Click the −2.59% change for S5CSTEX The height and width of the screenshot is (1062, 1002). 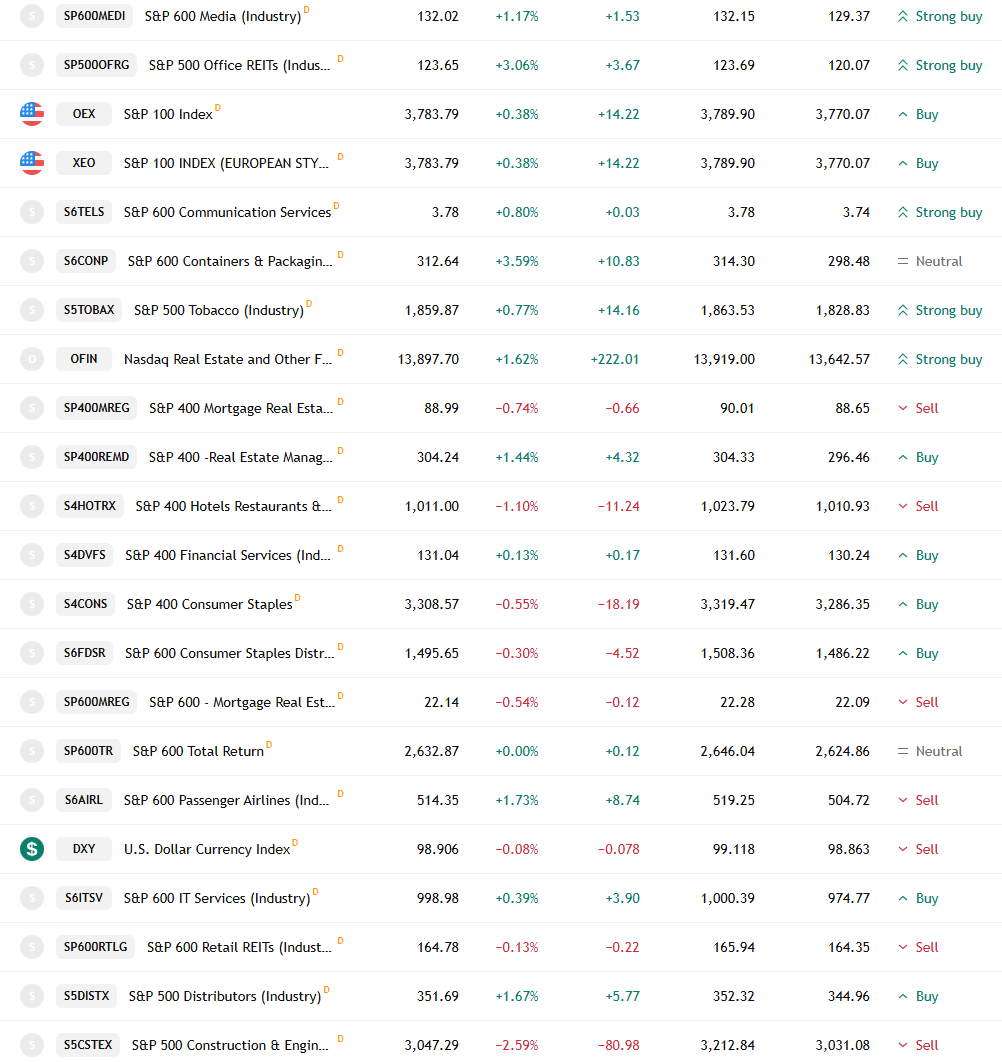[x=517, y=1045]
